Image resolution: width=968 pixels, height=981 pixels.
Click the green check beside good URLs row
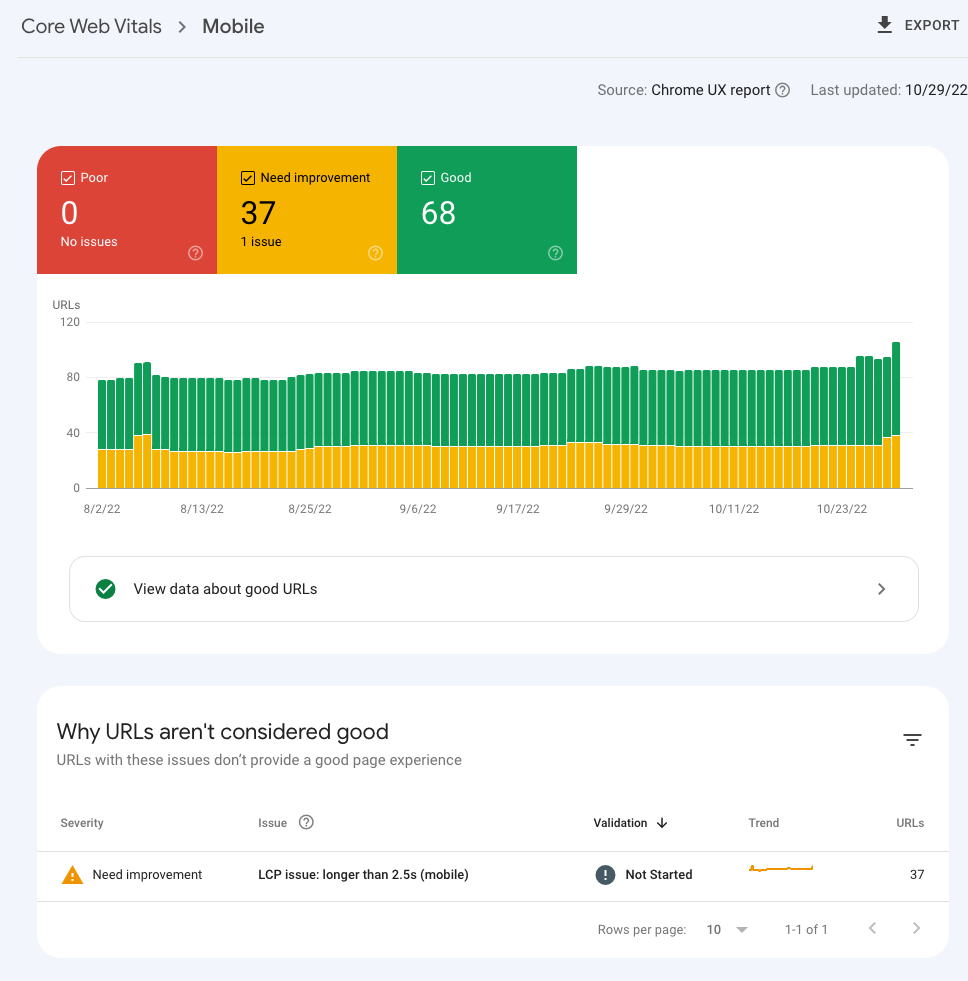coord(105,588)
